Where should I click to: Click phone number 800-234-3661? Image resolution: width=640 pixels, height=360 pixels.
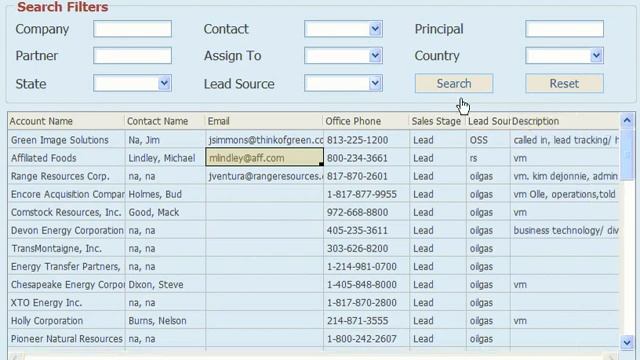coord(357,158)
